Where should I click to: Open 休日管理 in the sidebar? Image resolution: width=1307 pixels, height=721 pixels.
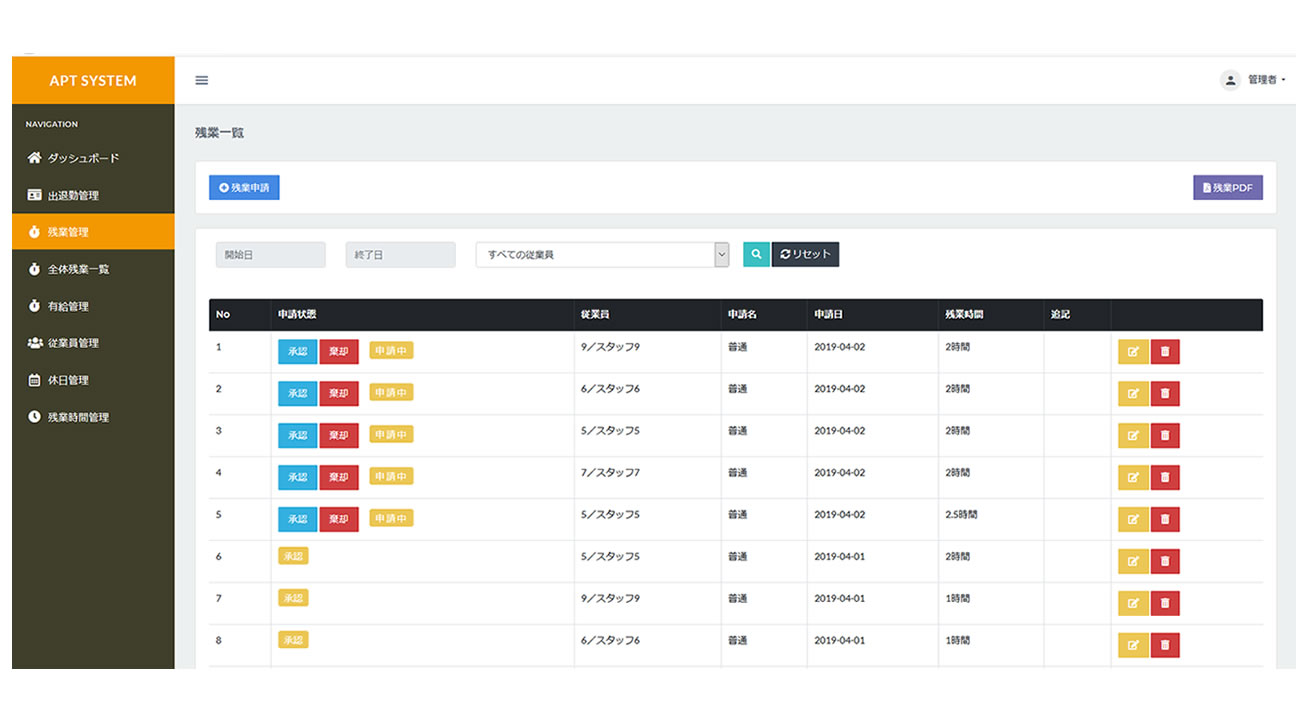(x=68, y=380)
